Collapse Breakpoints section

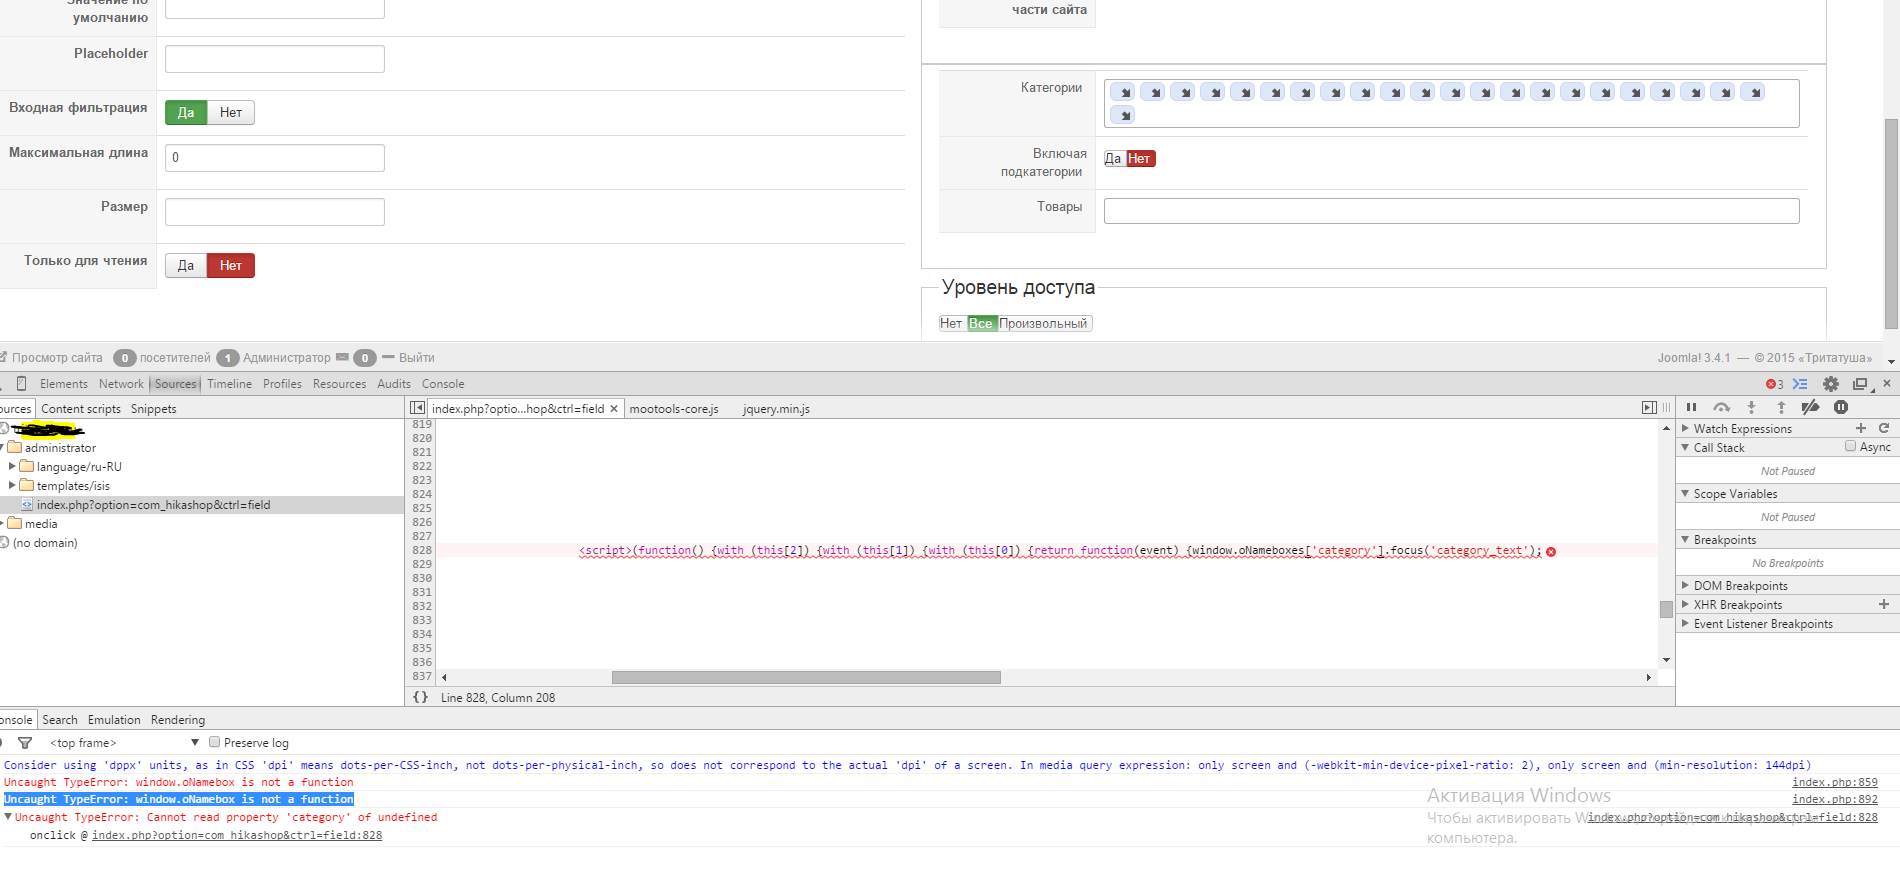pos(1685,539)
